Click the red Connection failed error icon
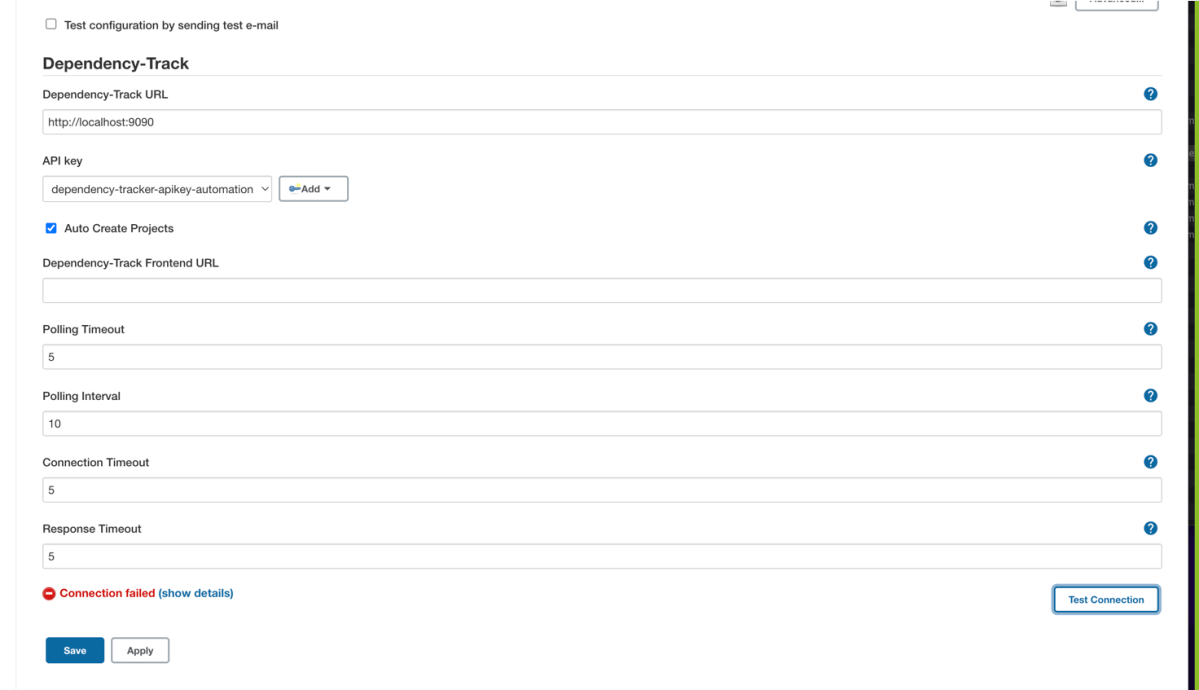This screenshot has width=1199, height=690. [x=49, y=594]
